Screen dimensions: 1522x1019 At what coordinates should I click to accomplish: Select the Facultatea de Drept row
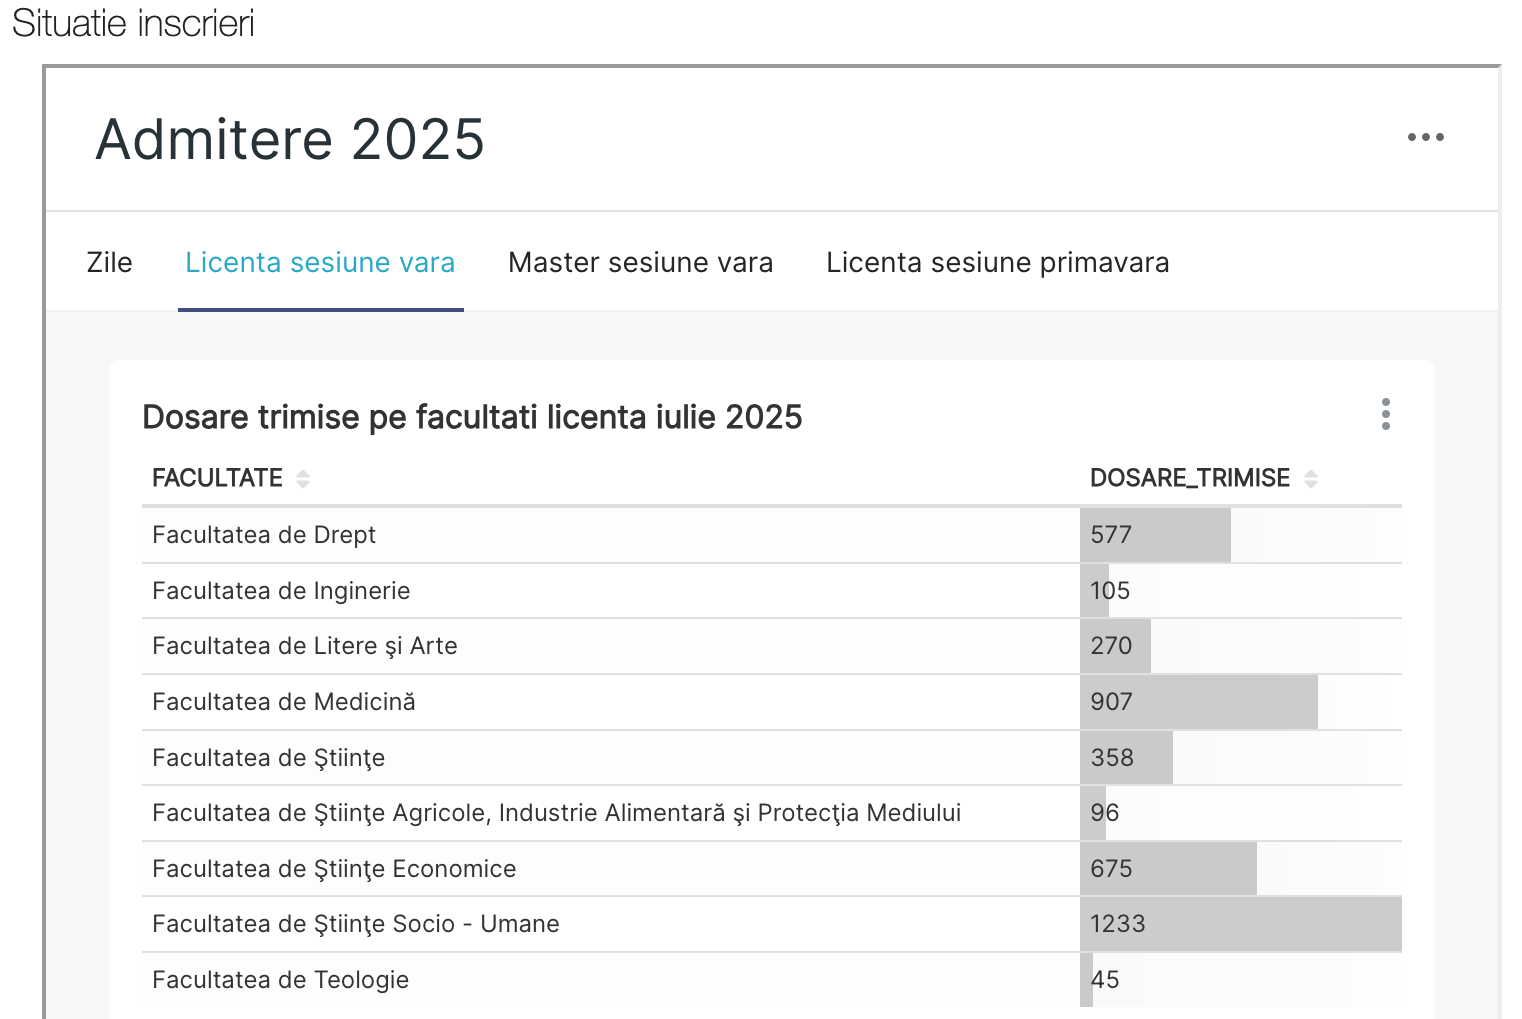point(264,535)
